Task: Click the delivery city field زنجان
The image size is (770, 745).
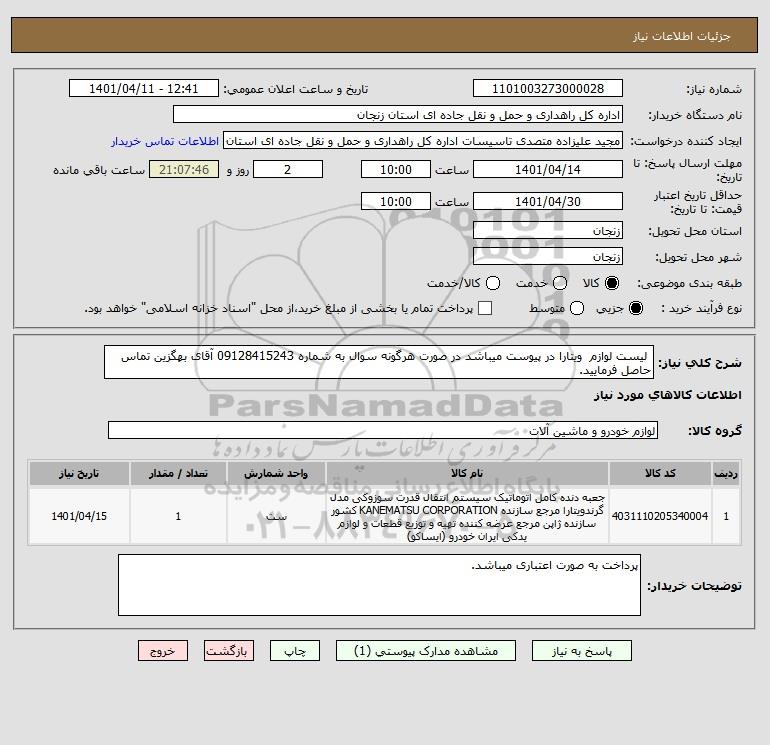Action: (548, 256)
